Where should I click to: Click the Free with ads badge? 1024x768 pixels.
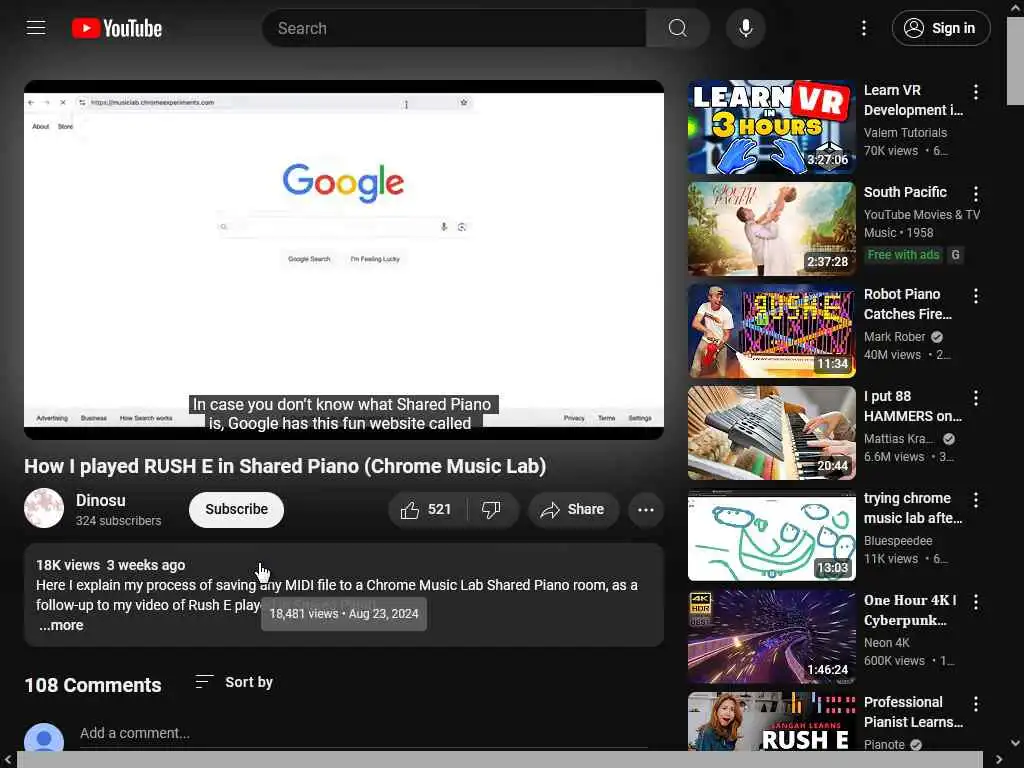tap(903, 255)
